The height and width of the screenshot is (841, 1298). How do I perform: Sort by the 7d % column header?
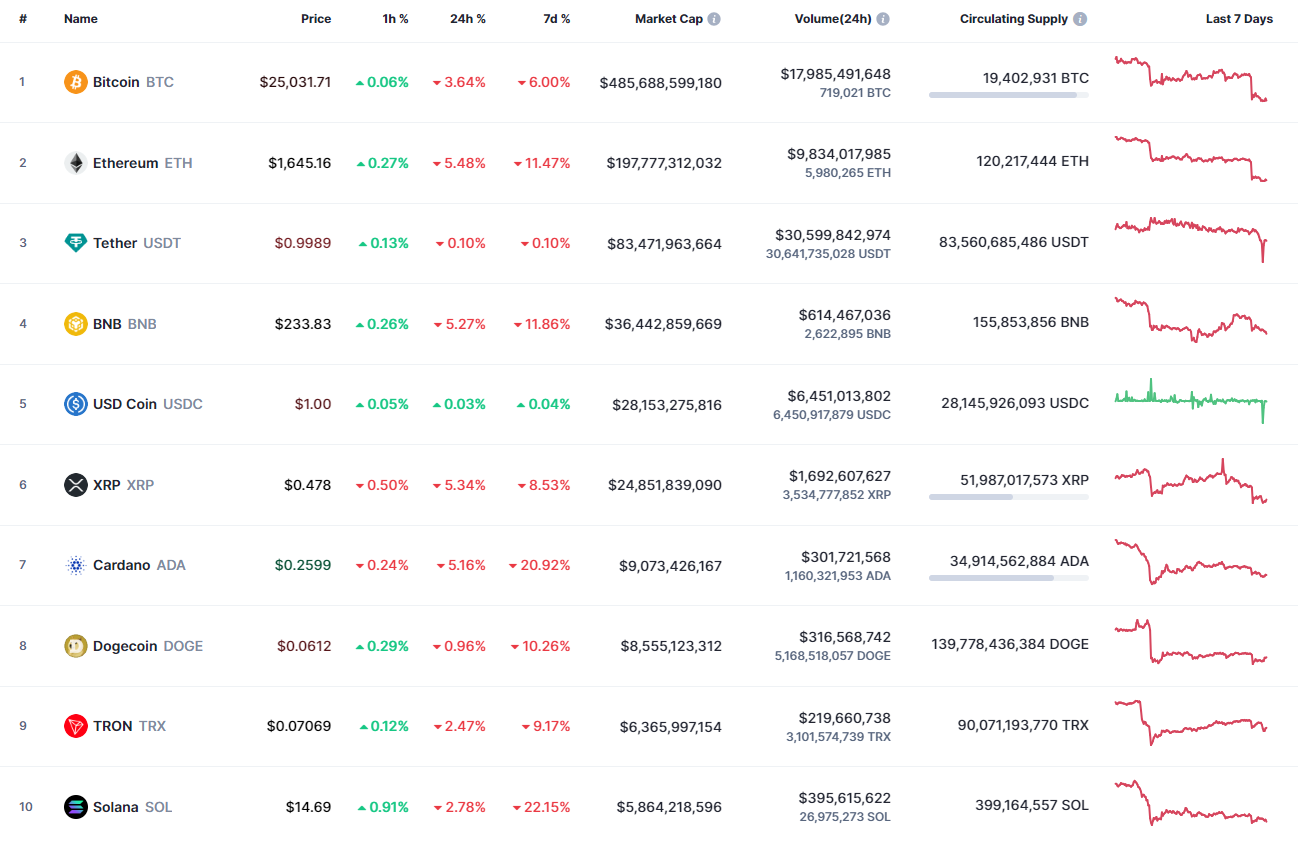pos(556,18)
